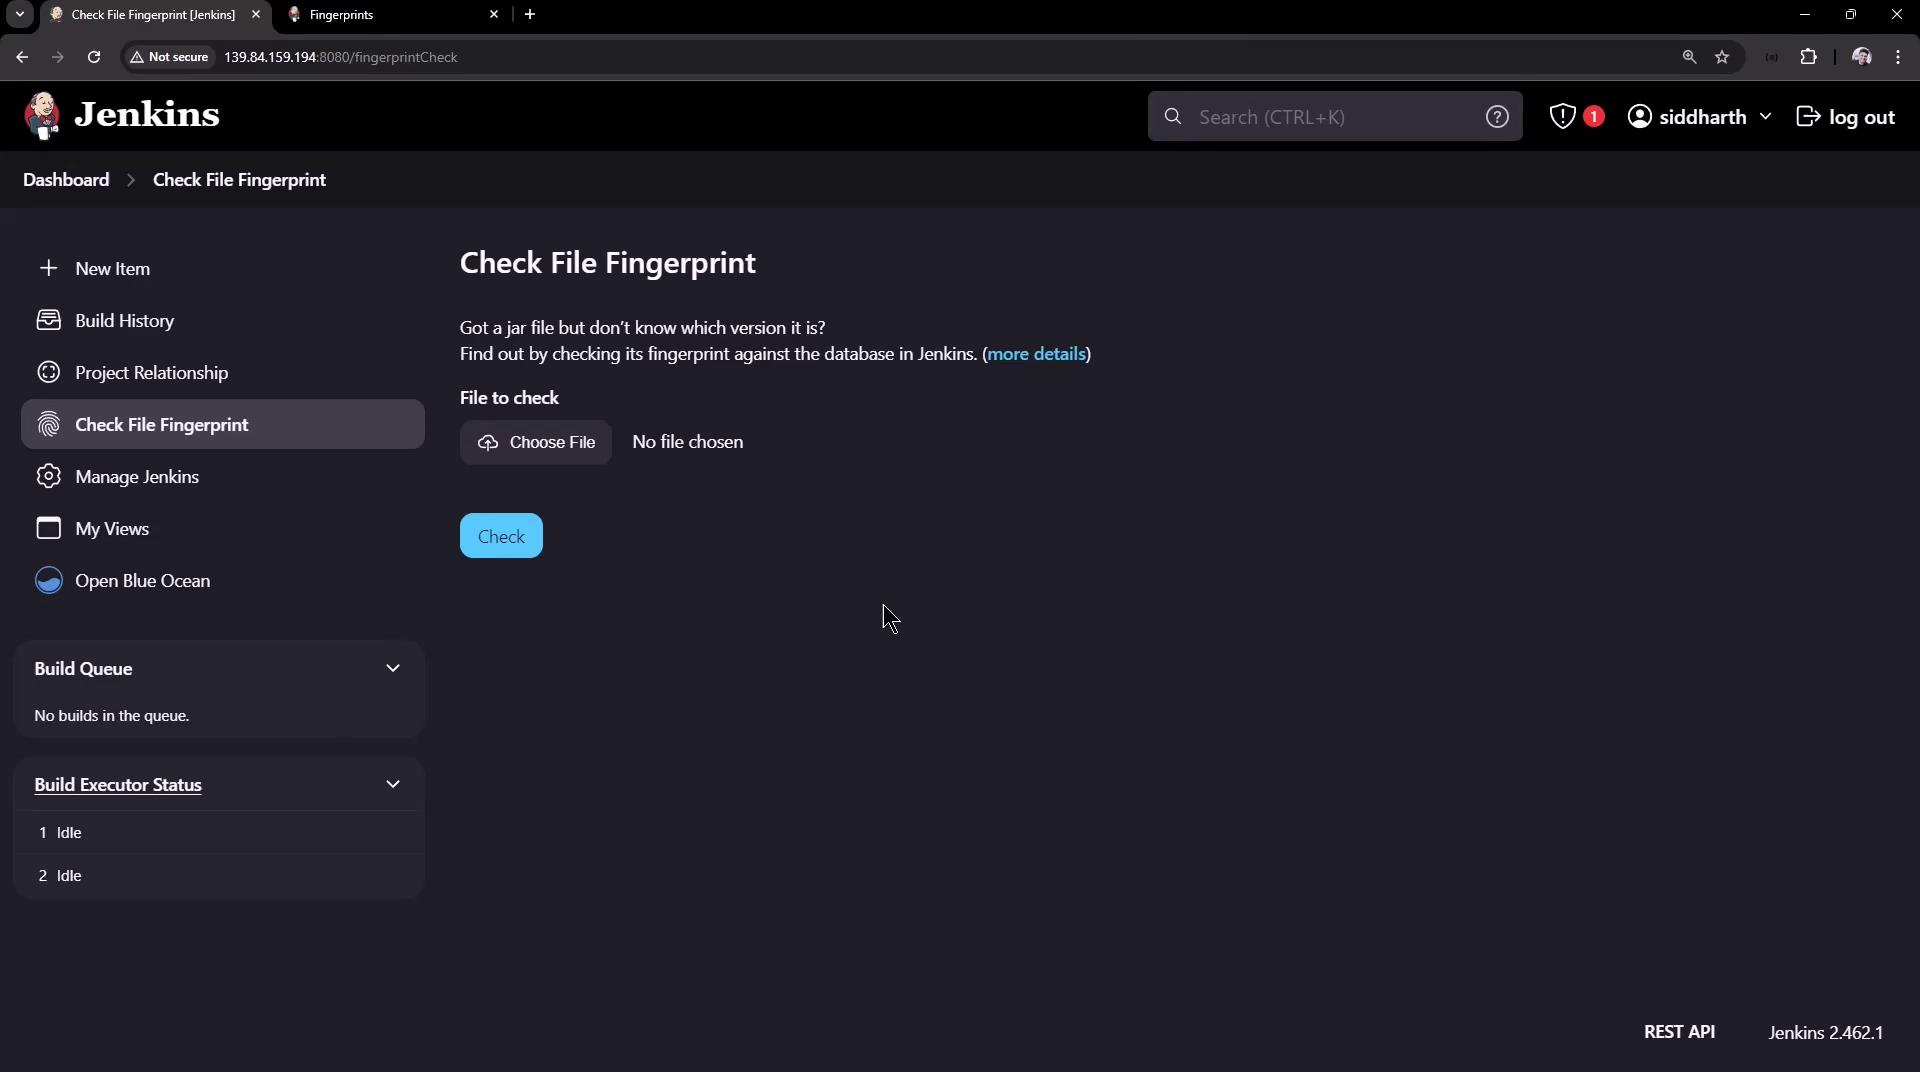Click the browser address bar URL
The height and width of the screenshot is (1072, 1920).
tap(341, 57)
